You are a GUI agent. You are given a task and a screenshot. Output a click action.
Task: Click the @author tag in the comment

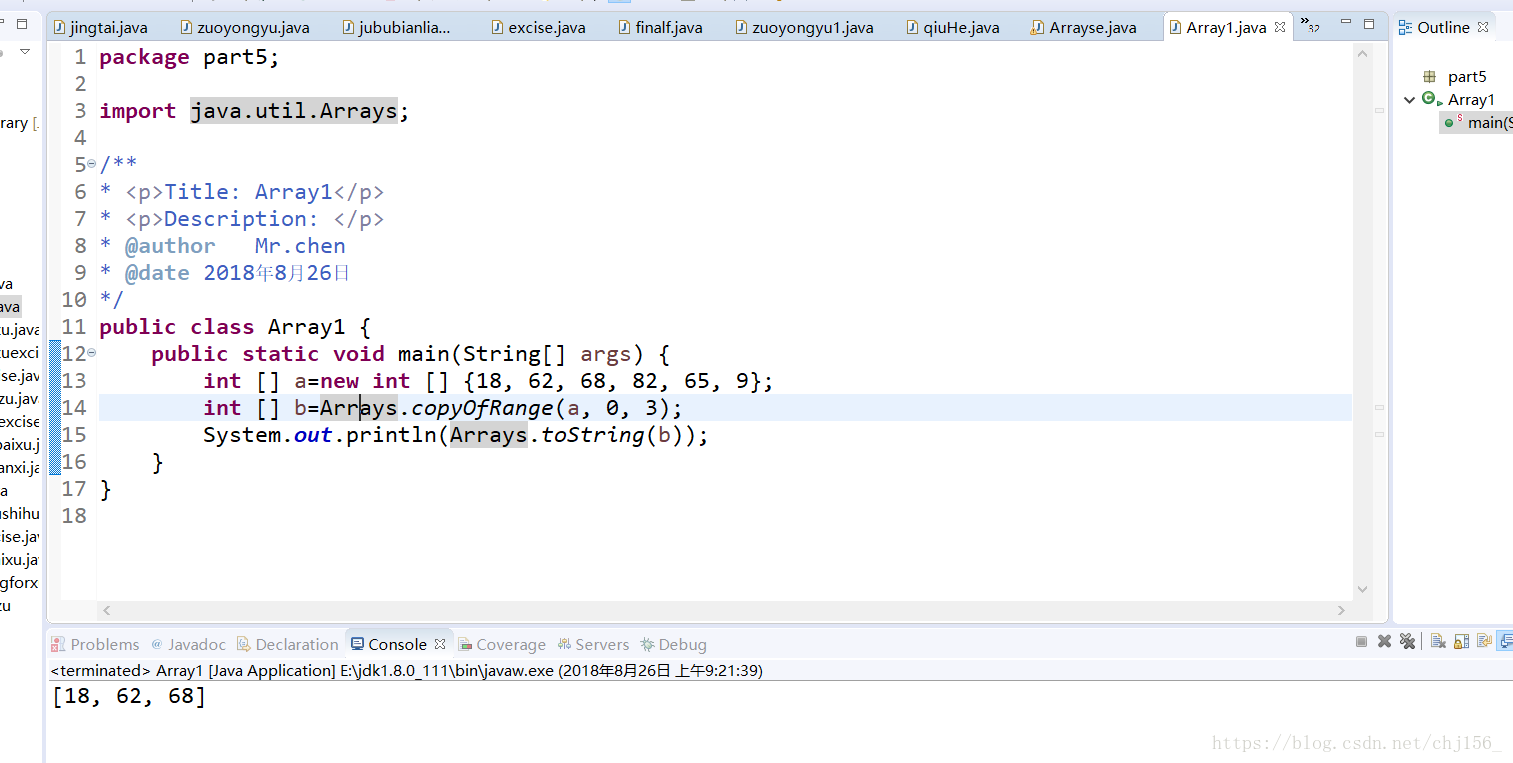[x=170, y=246]
